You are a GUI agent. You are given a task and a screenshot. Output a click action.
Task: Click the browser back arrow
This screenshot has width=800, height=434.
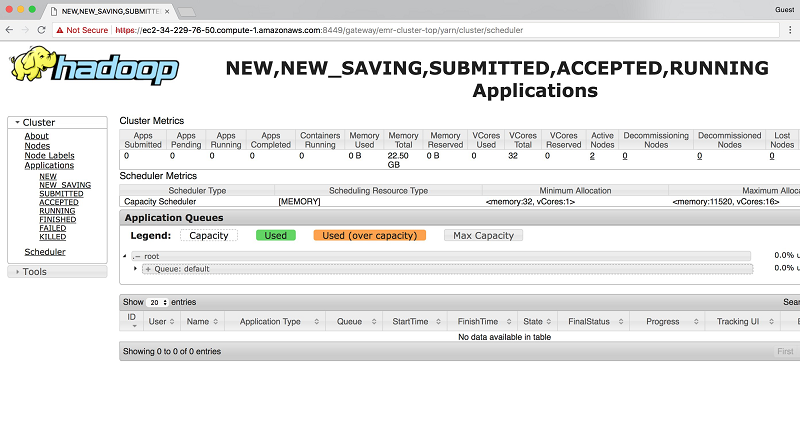click(x=15, y=30)
